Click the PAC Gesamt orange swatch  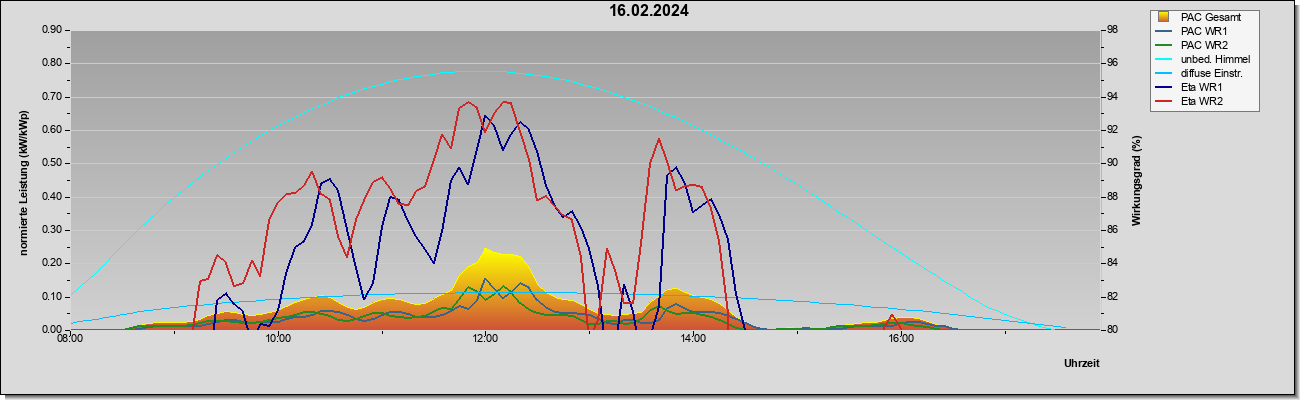pyautogui.click(x=1163, y=17)
